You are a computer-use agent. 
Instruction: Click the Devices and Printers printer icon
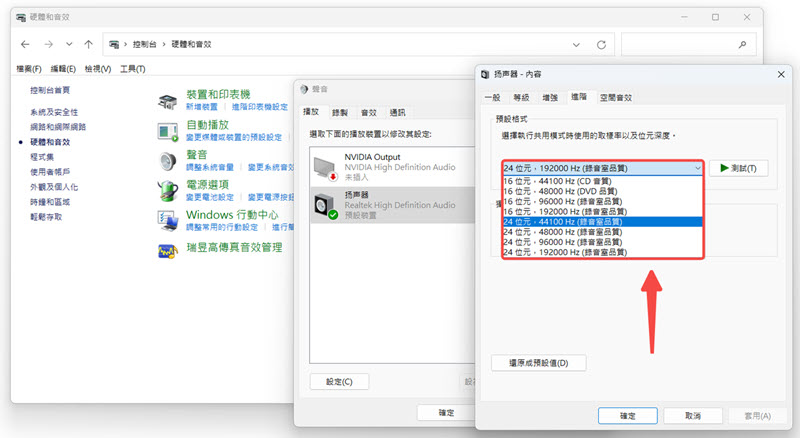[x=167, y=102]
